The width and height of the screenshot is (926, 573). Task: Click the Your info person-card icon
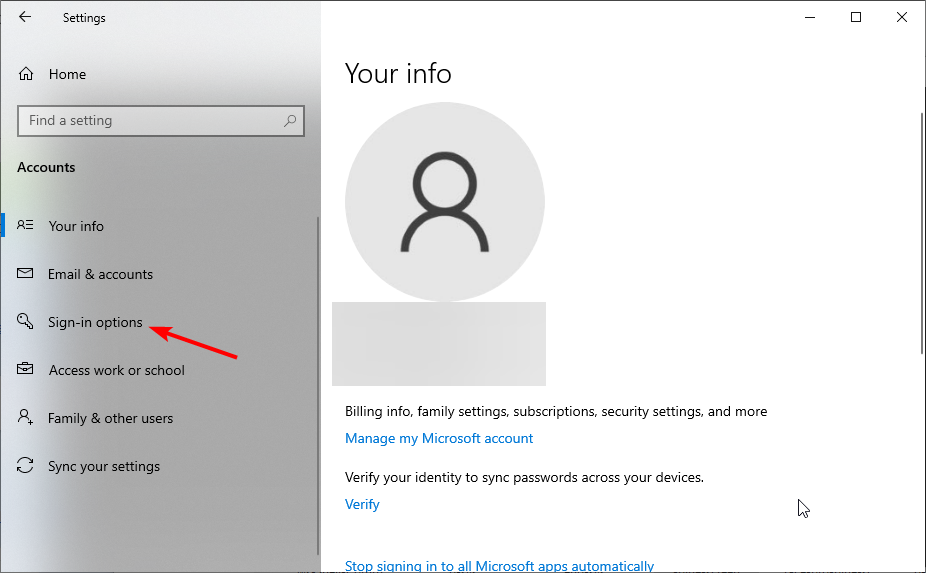coord(25,225)
